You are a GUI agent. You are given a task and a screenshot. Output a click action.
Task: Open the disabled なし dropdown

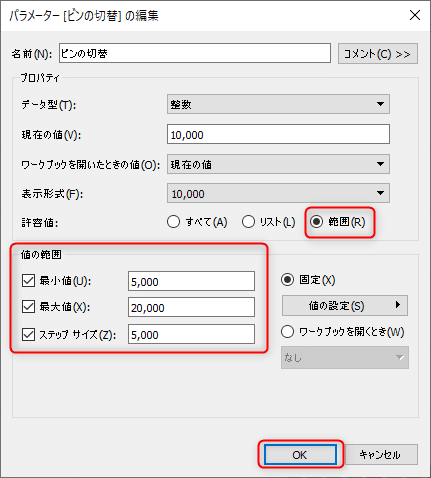345,358
